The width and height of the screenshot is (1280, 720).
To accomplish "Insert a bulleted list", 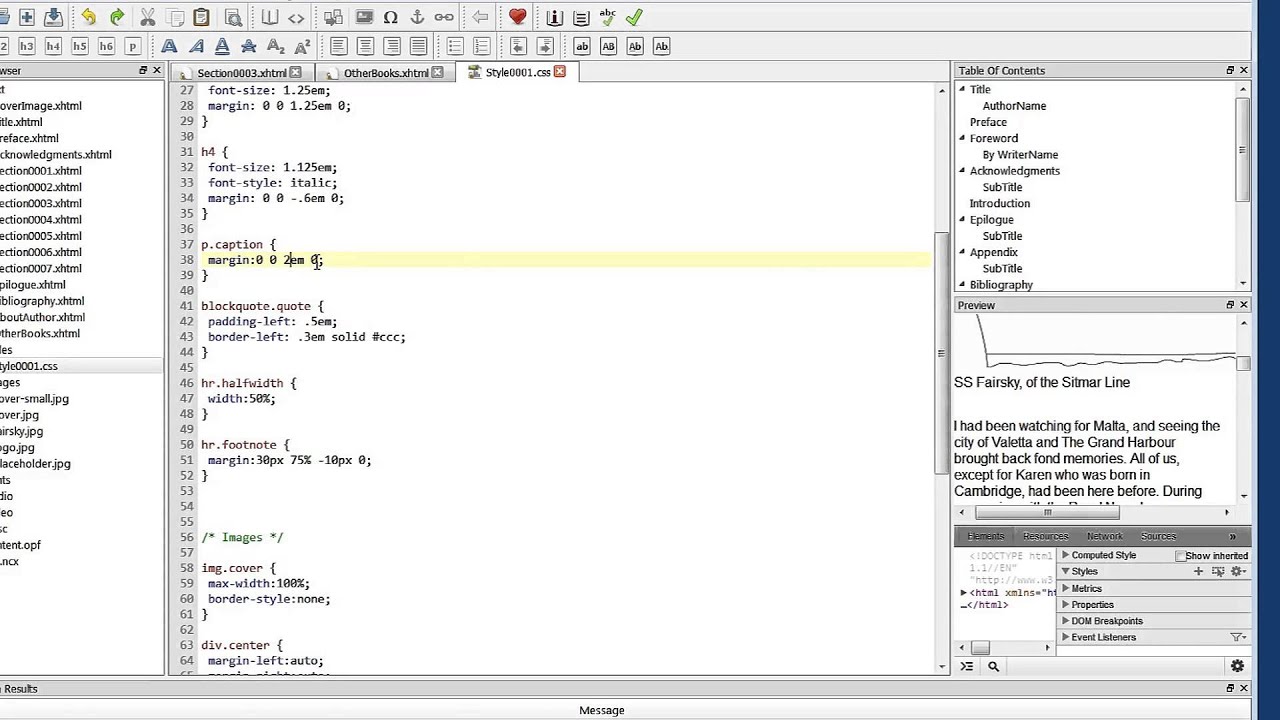I will [x=455, y=46].
